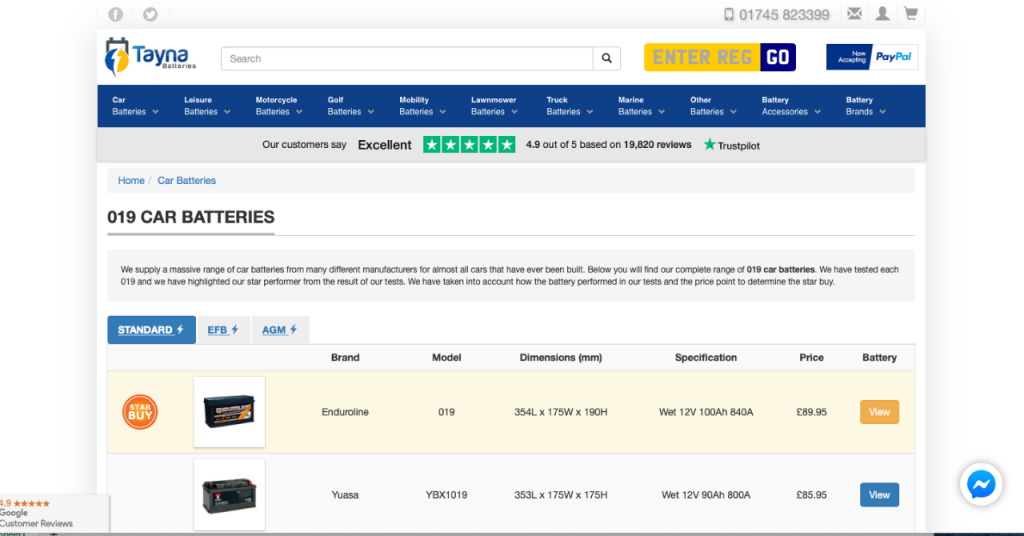Switch to the AGM tab
This screenshot has width=1024, height=536.
click(280, 330)
